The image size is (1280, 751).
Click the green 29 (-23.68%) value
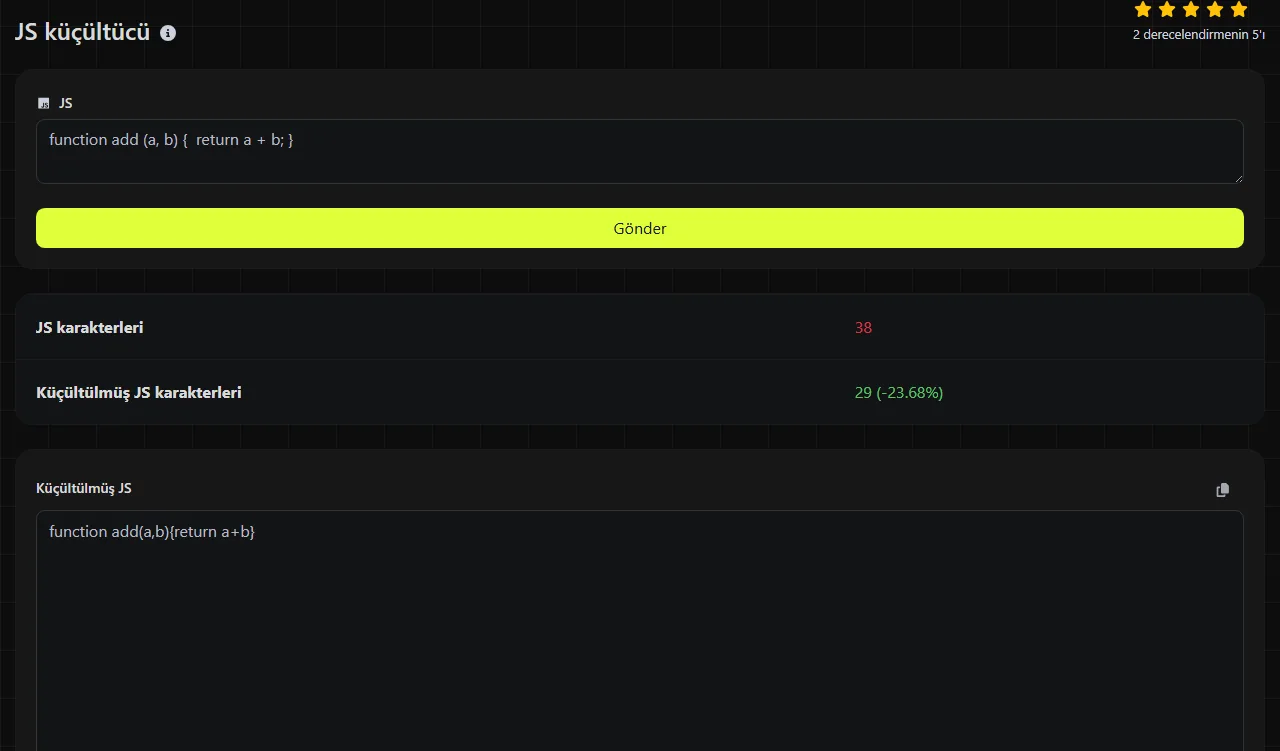pyautogui.click(x=899, y=392)
